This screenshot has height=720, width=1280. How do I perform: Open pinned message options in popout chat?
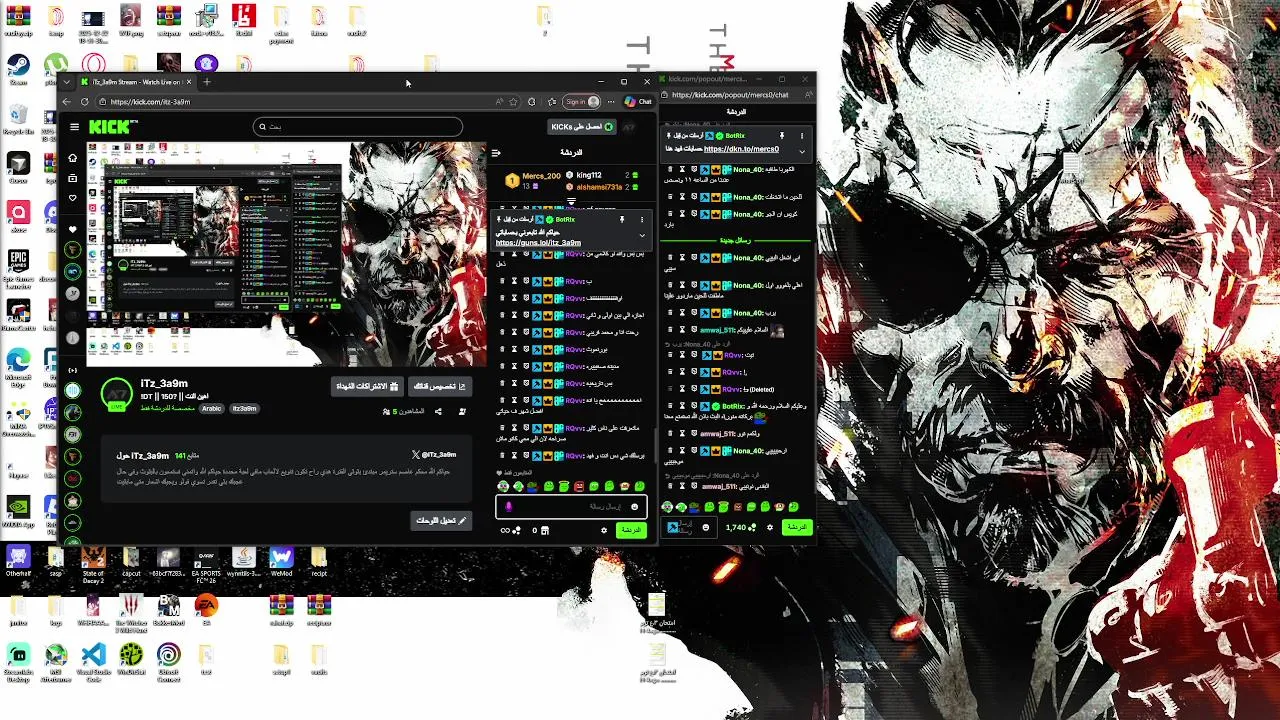pos(801,135)
